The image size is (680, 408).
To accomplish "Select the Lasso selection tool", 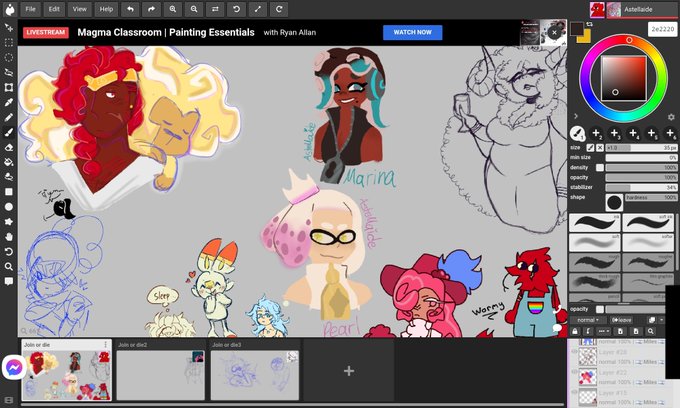I will click(9, 72).
